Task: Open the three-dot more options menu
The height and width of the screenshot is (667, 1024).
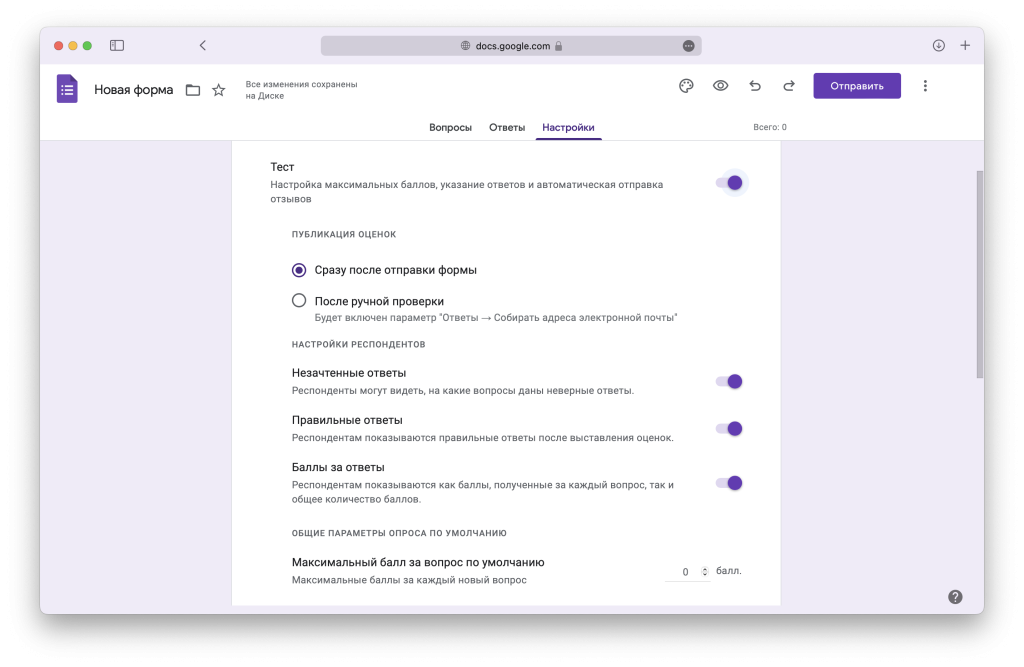Action: 925,86
